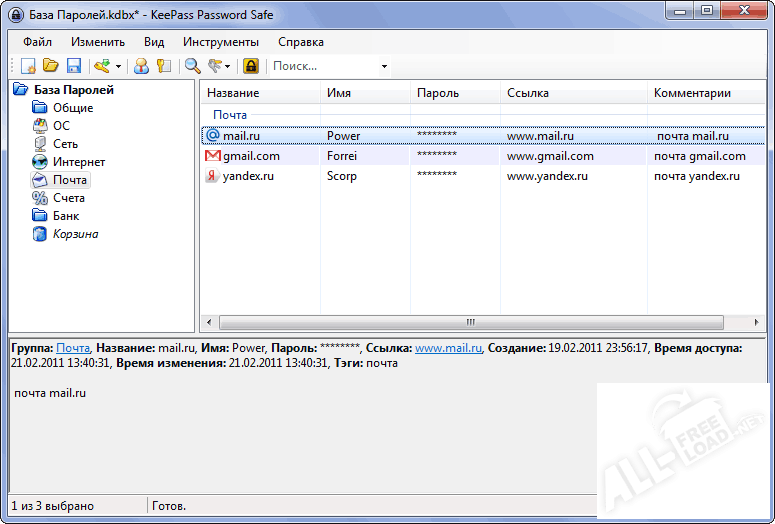The height and width of the screenshot is (524, 775).
Task: Lock workspace with the padlock icon
Action: point(250,66)
